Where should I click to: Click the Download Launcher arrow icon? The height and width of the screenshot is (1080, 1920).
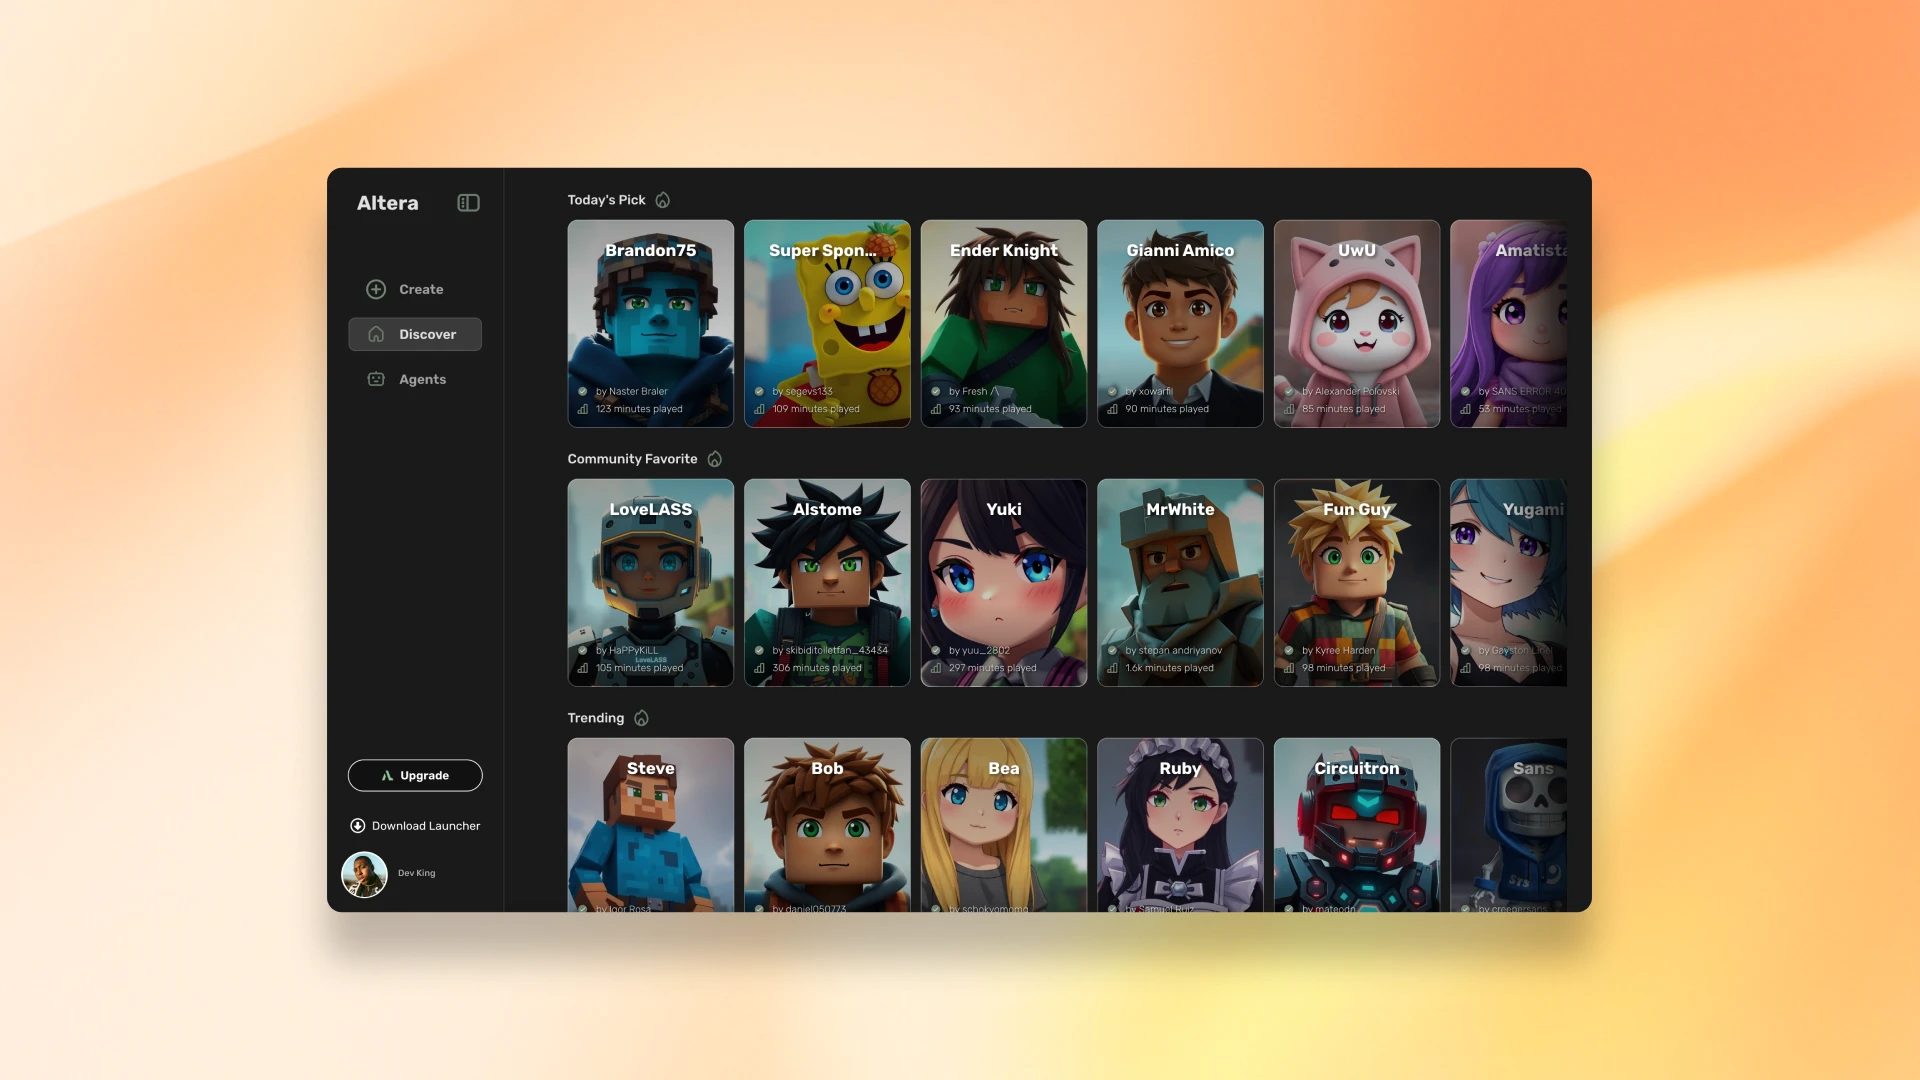point(357,826)
